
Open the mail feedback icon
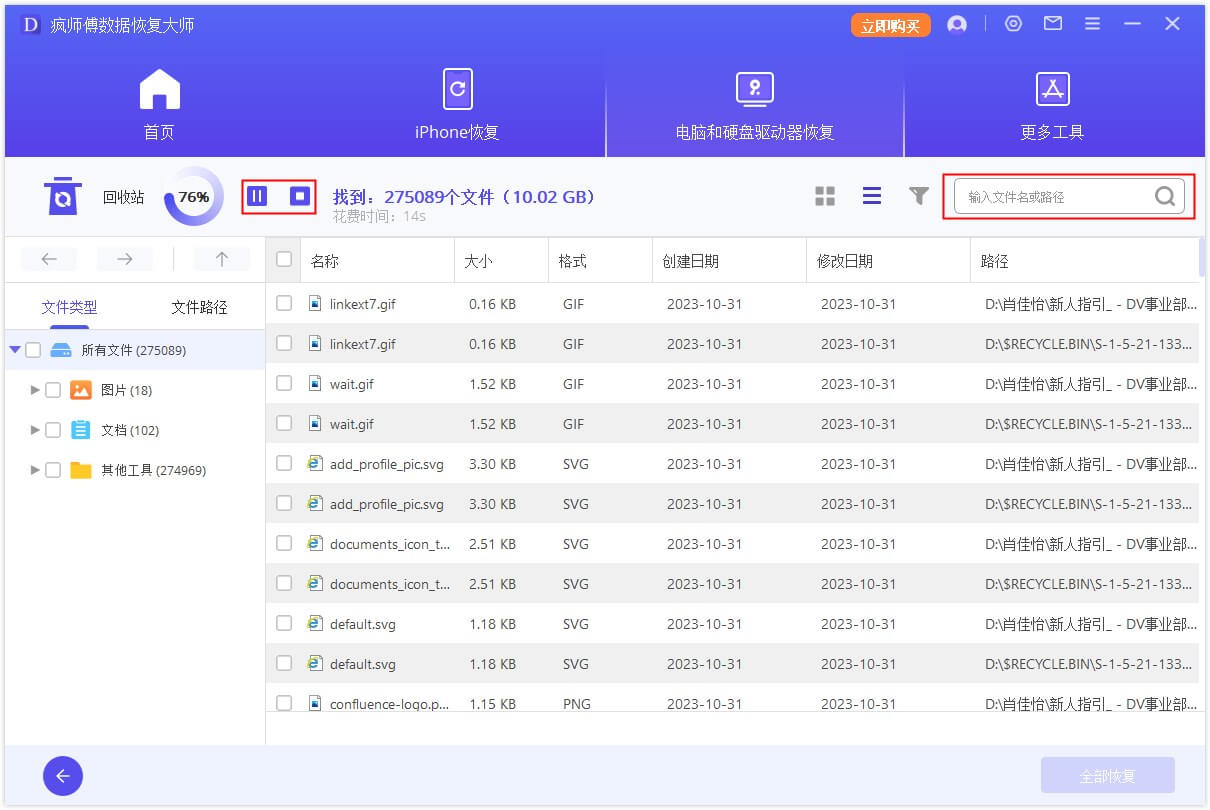coord(1053,23)
